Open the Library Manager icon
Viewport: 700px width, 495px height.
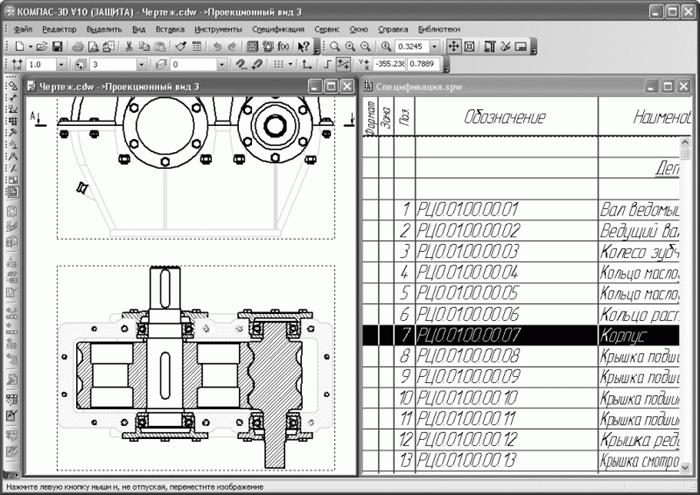(x=252, y=46)
